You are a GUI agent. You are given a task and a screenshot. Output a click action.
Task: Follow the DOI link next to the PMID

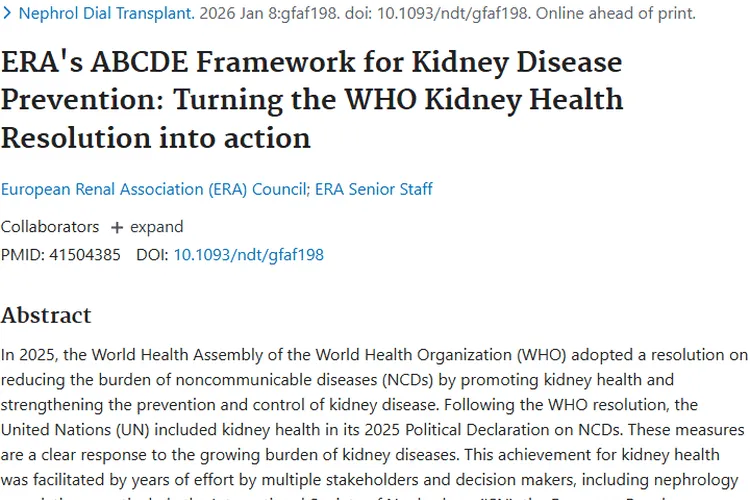click(248, 254)
